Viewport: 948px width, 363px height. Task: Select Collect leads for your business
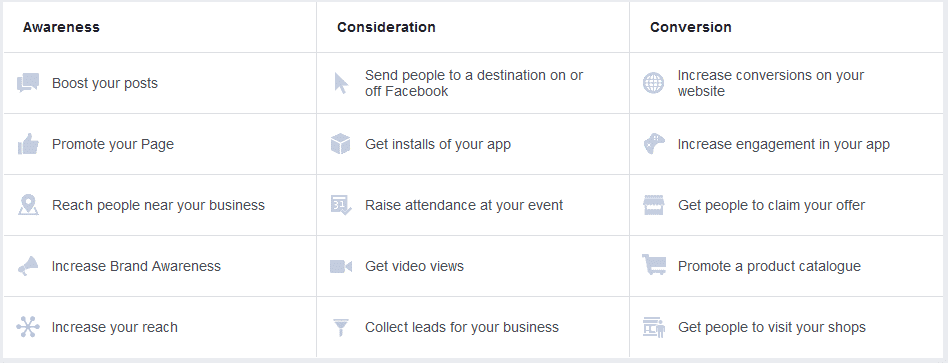pos(473,327)
